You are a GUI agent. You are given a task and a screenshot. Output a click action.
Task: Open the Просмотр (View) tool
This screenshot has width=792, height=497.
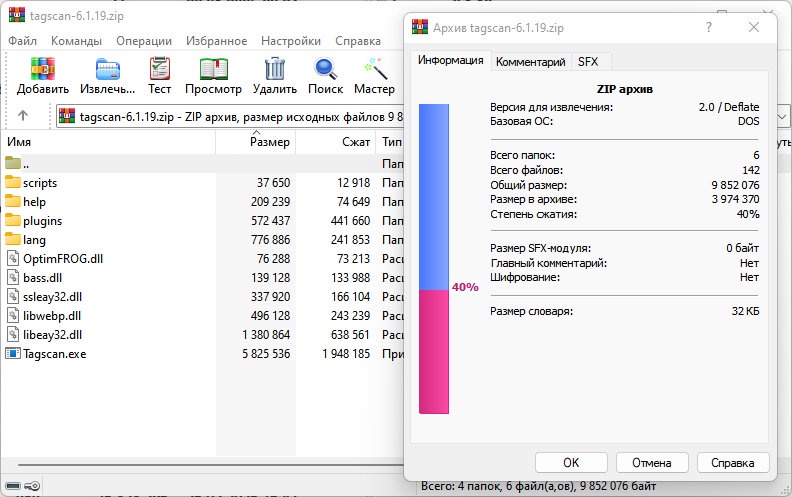(x=213, y=69)
